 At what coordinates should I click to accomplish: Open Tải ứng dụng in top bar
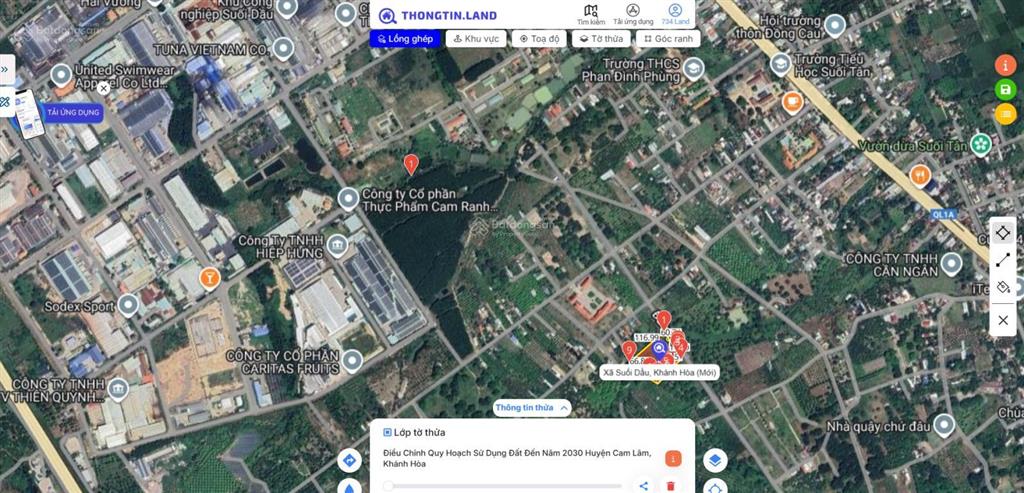[633, 14]
